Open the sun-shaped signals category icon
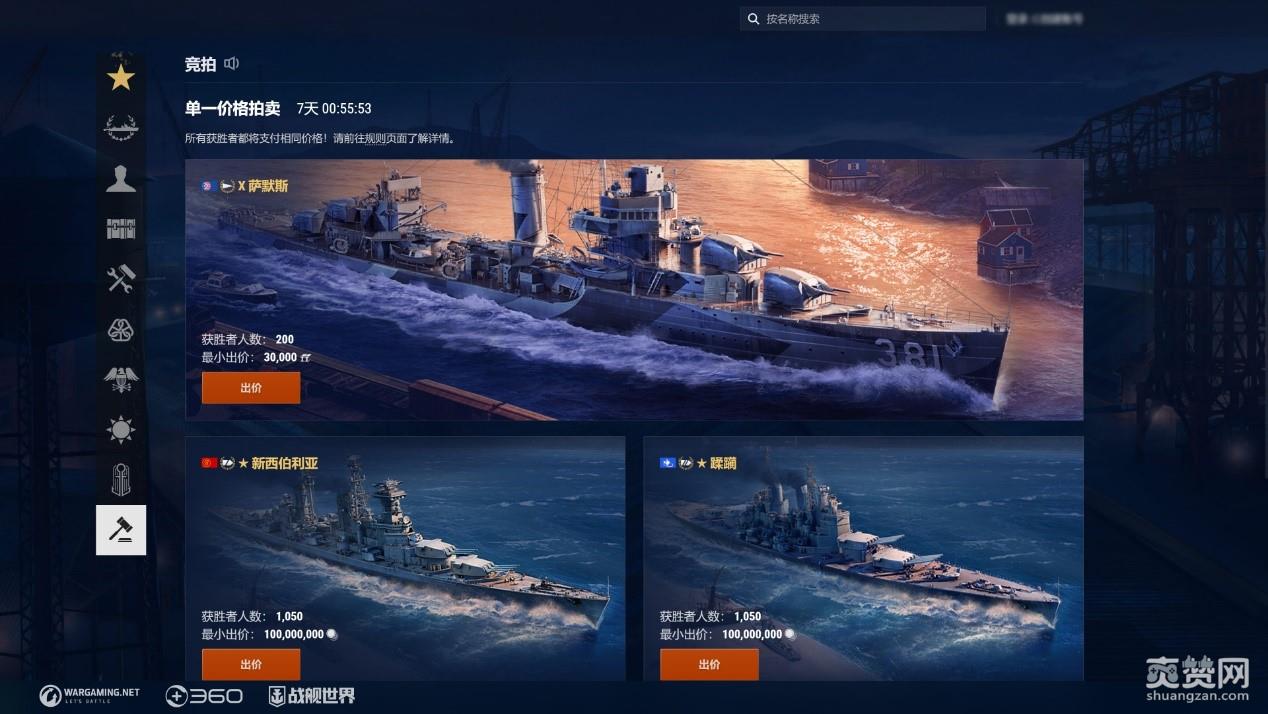The height and width of the screenshot is (714, 1268). click(121, 430)
